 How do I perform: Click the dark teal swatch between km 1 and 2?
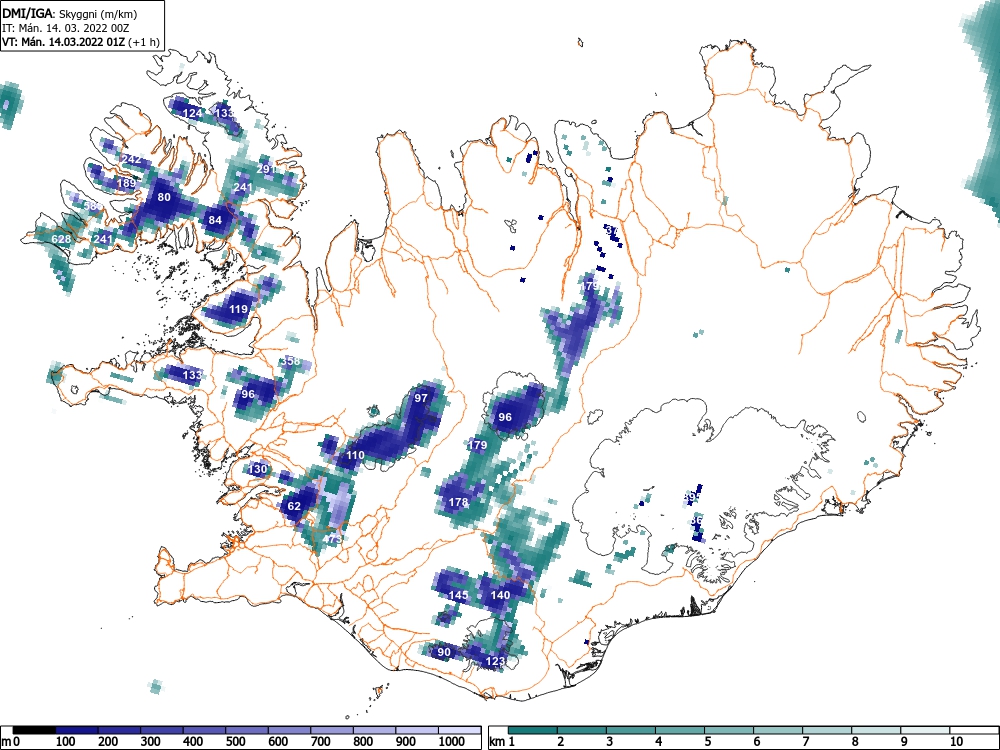533,730
